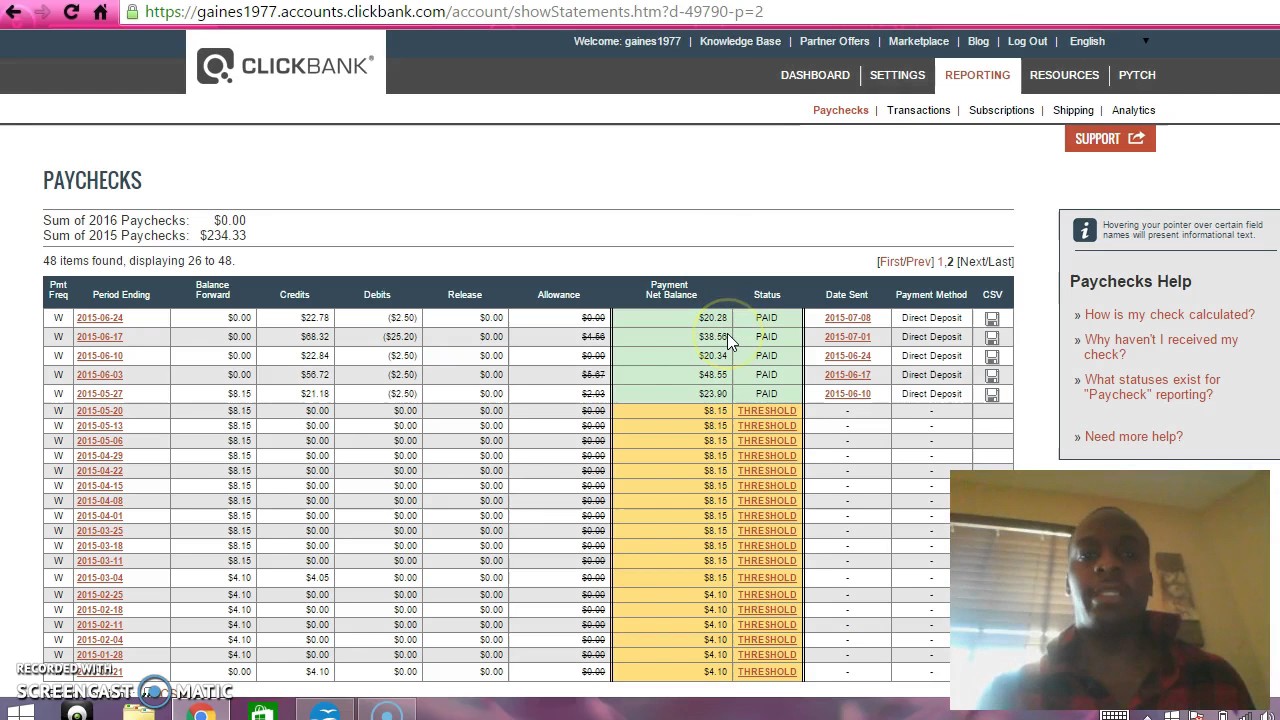
Task: Open period ending 2015-01-28 link
Action: (99, 655)
